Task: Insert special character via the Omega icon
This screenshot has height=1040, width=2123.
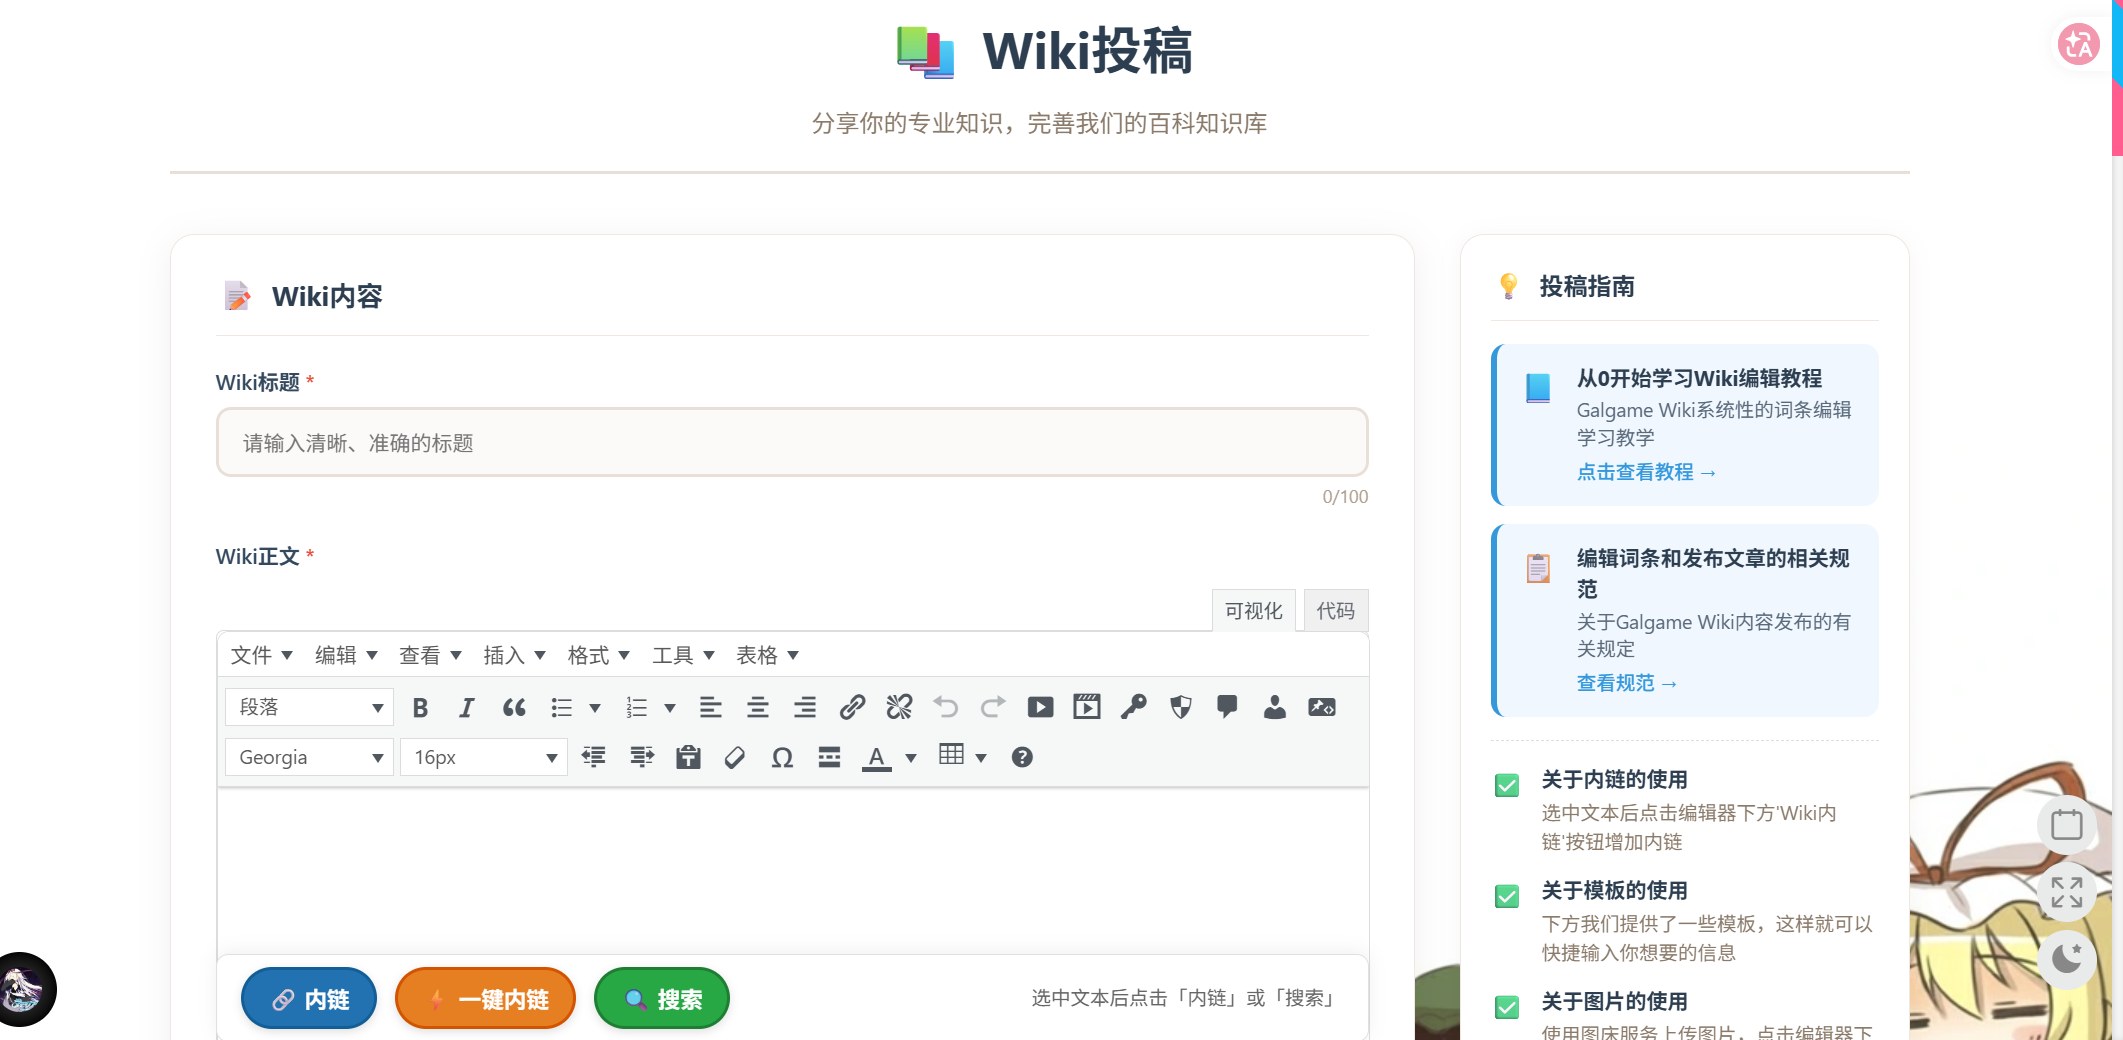Action: point(782,758)
